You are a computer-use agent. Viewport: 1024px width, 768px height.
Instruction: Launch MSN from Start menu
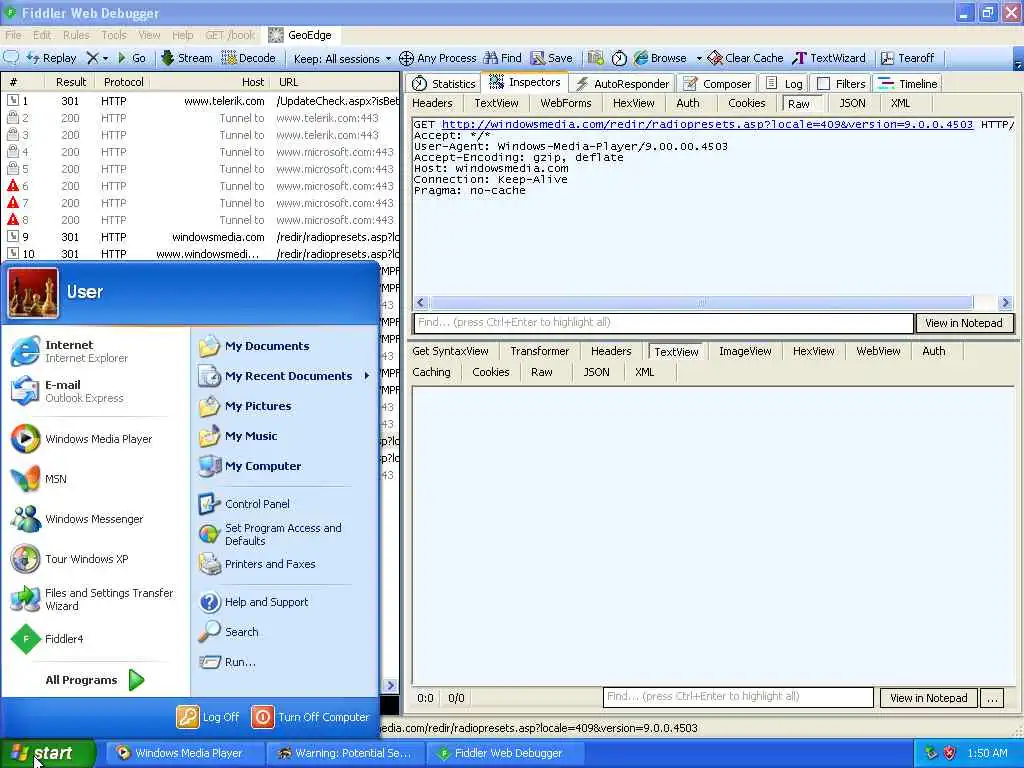(93, 479)
